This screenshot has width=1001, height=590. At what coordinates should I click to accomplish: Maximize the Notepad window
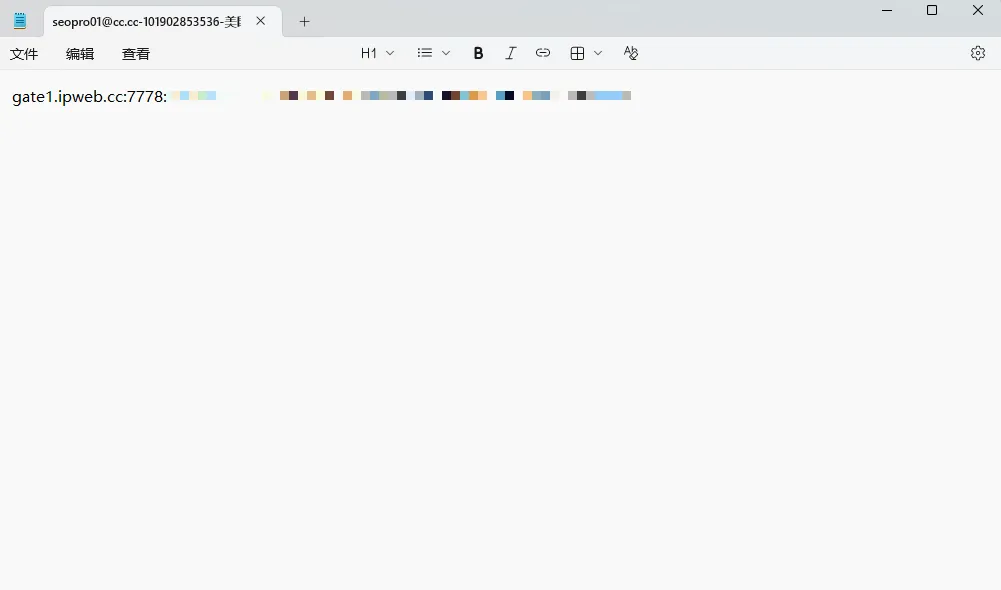click(x=932, y=10)
